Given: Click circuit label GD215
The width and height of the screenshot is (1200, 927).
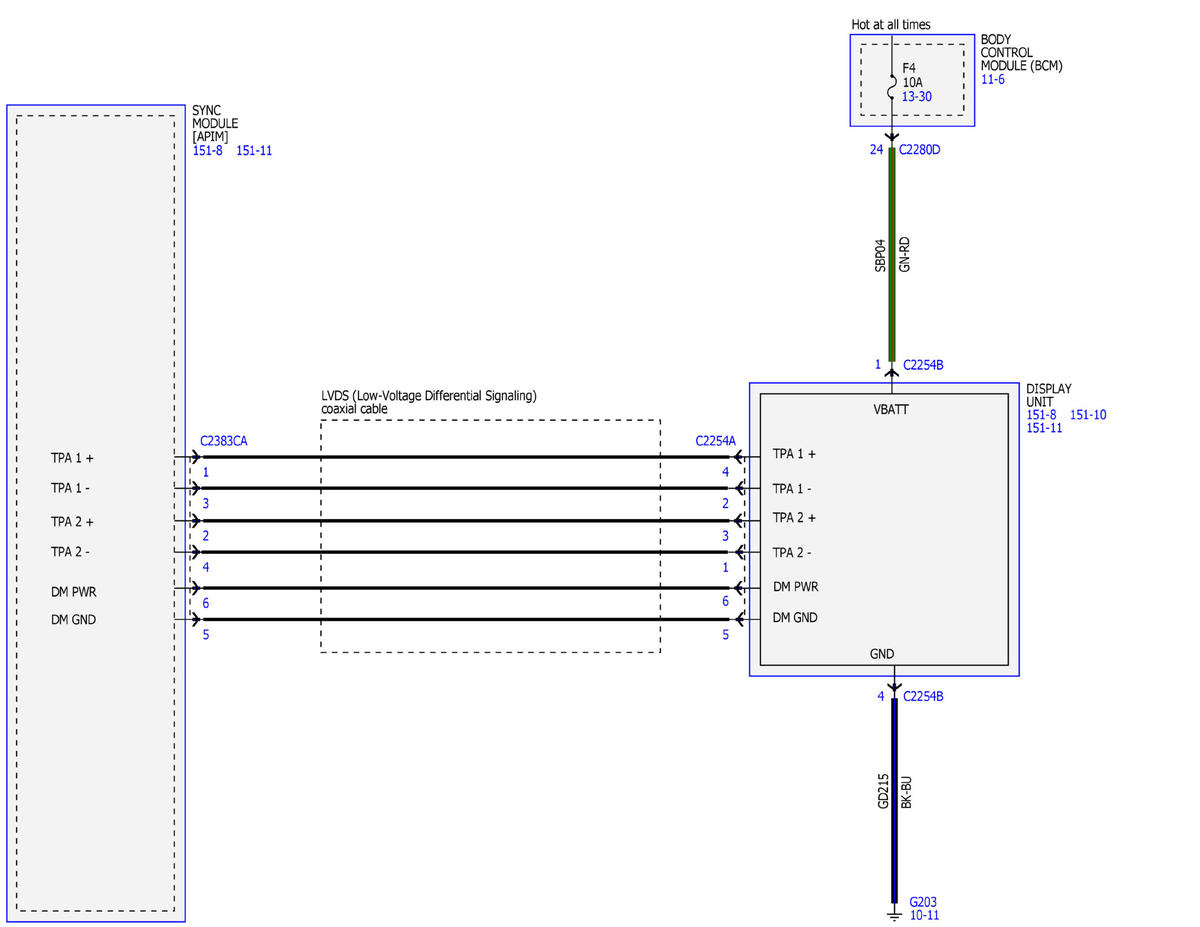Looking at the screenshot, I should (x=883, y=791).
